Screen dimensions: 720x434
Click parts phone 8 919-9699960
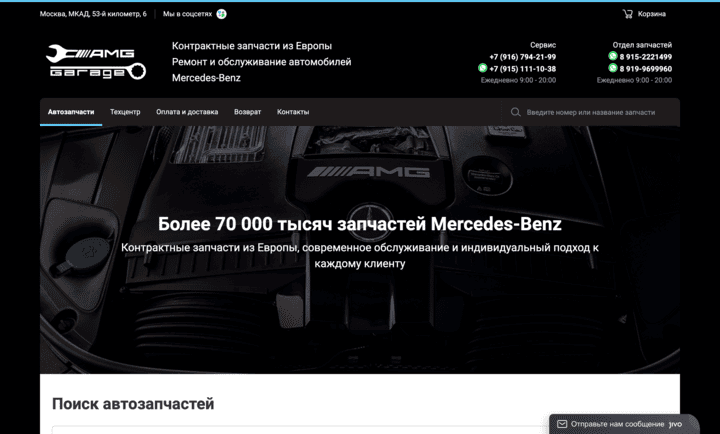(x=646, y=69)
